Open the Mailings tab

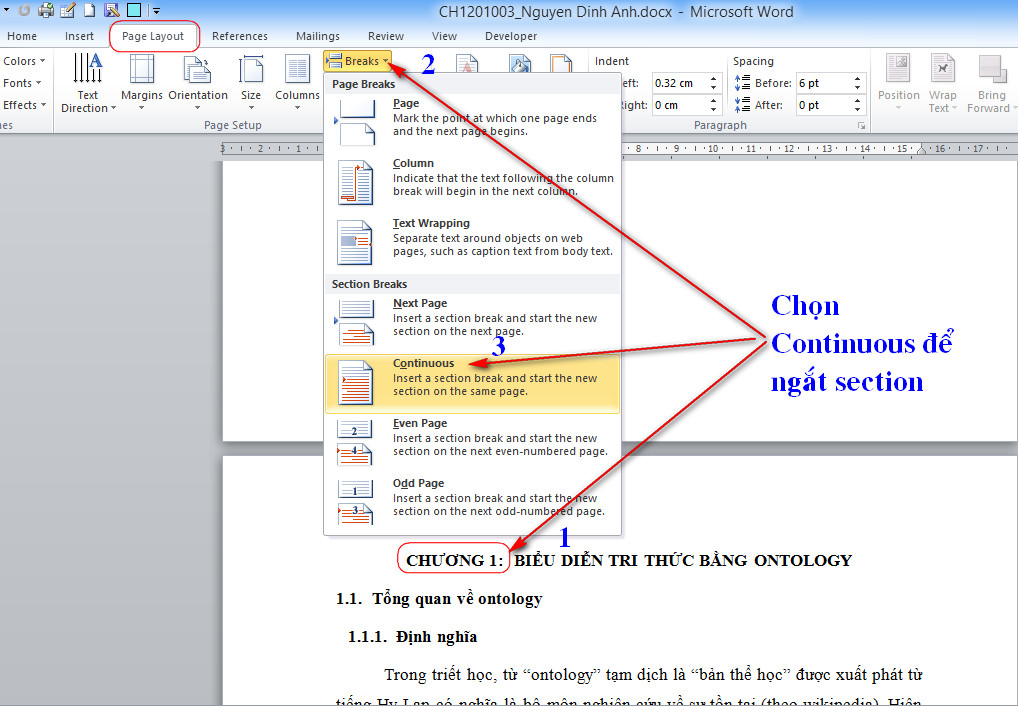tap(317, 36)
